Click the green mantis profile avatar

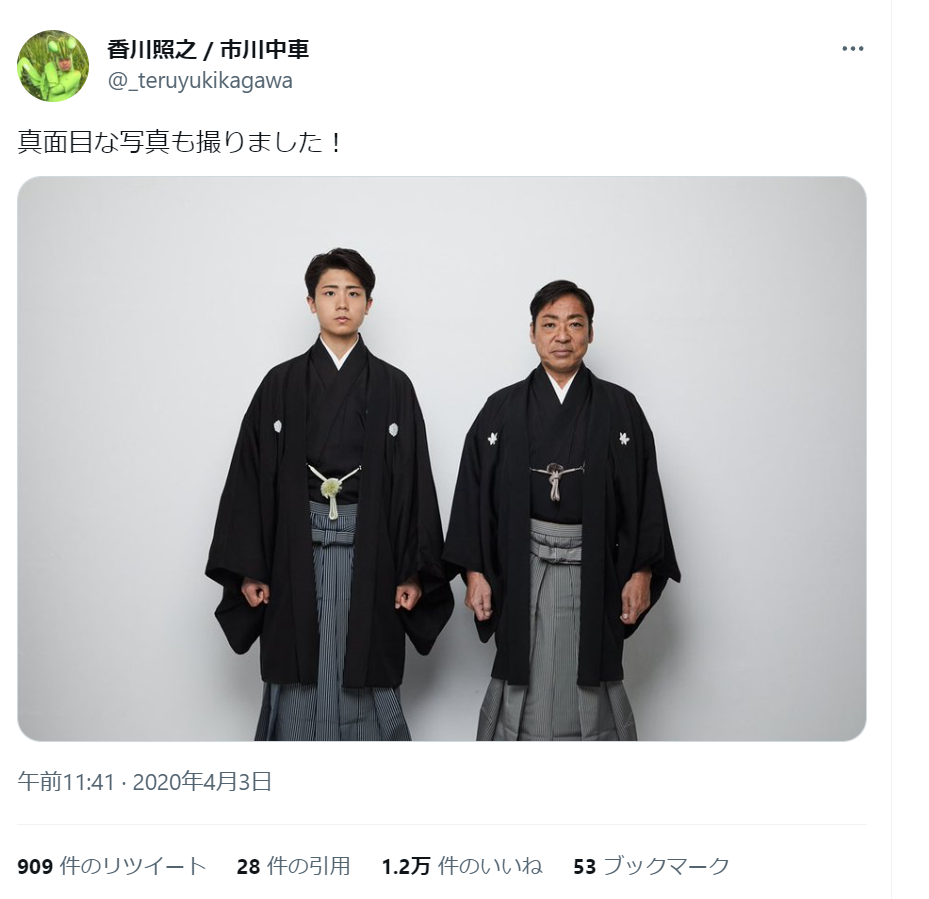pos(53,66)
